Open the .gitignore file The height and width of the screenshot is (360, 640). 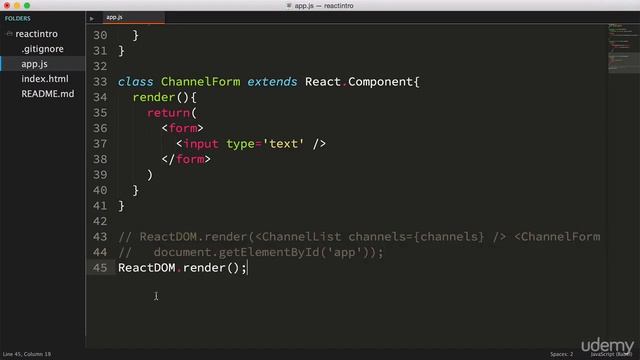(42, 49)
